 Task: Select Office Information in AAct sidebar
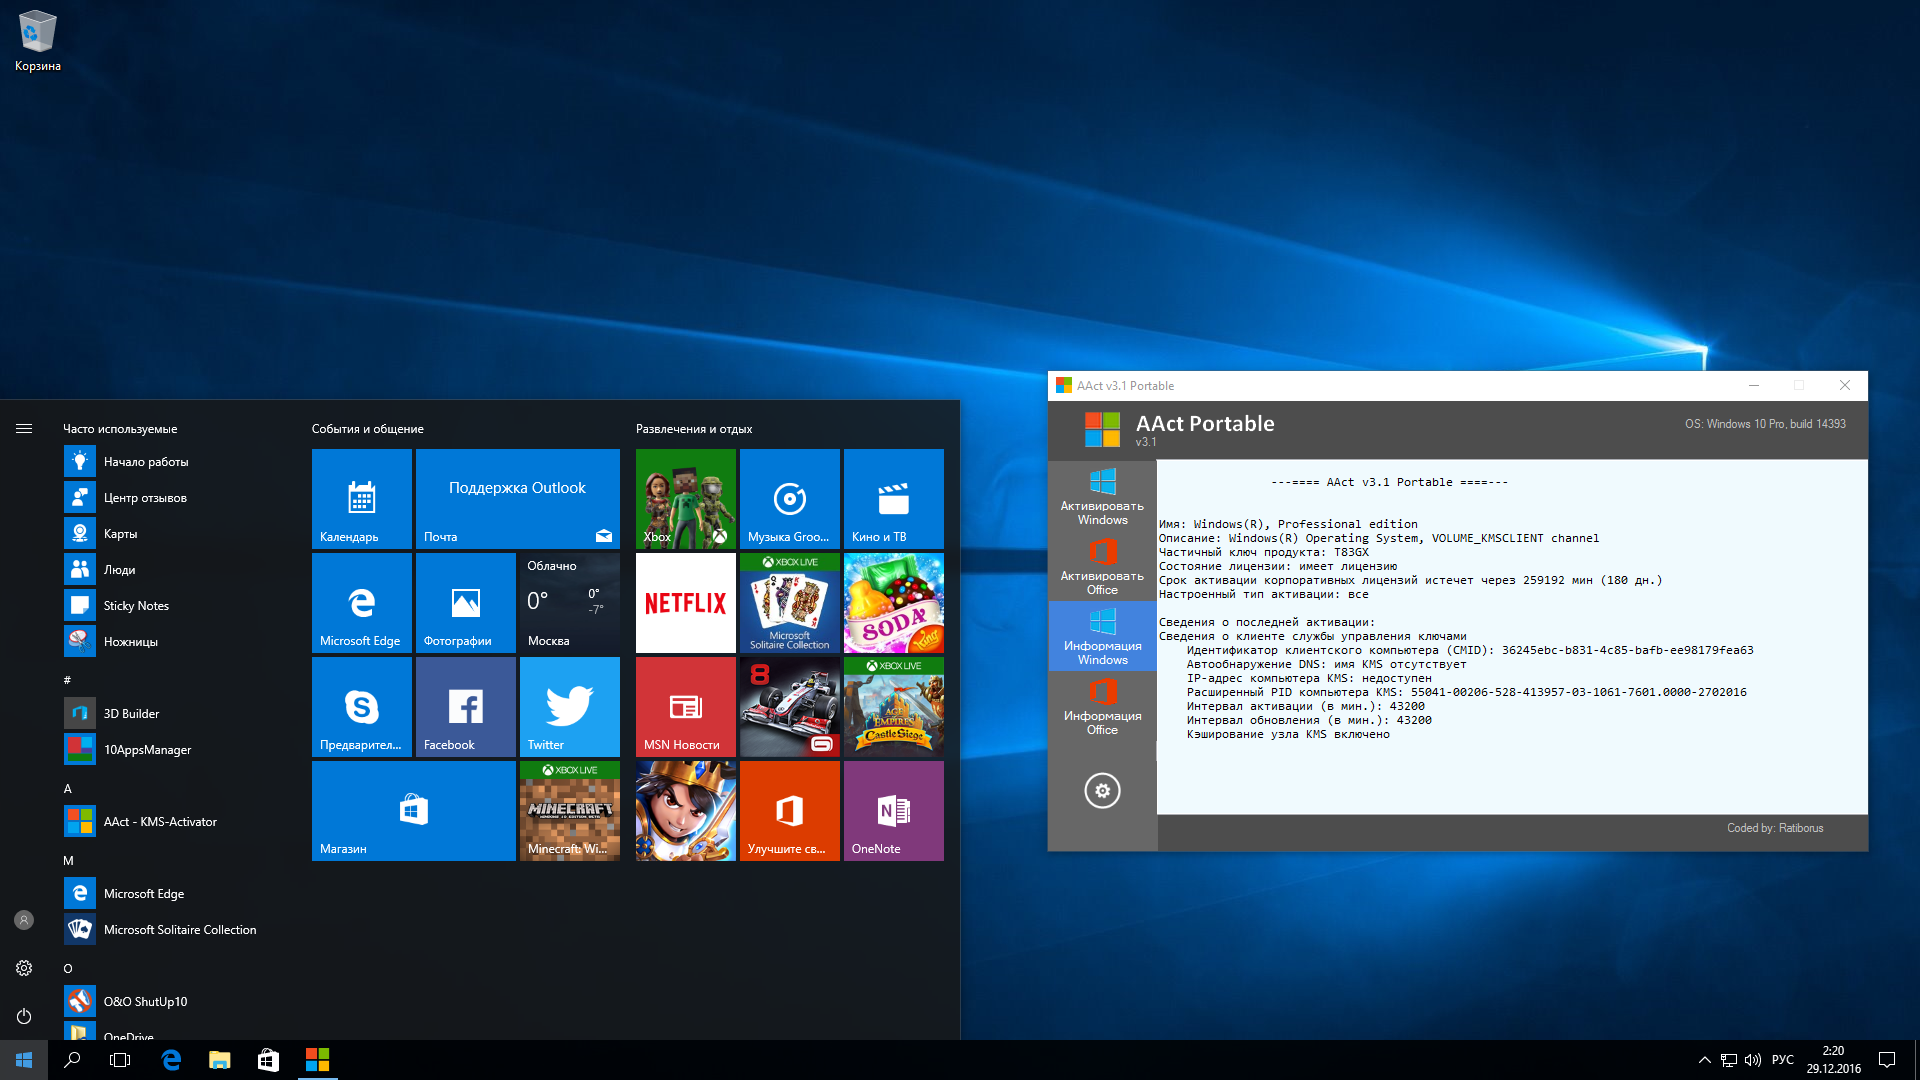point(1102,706)
